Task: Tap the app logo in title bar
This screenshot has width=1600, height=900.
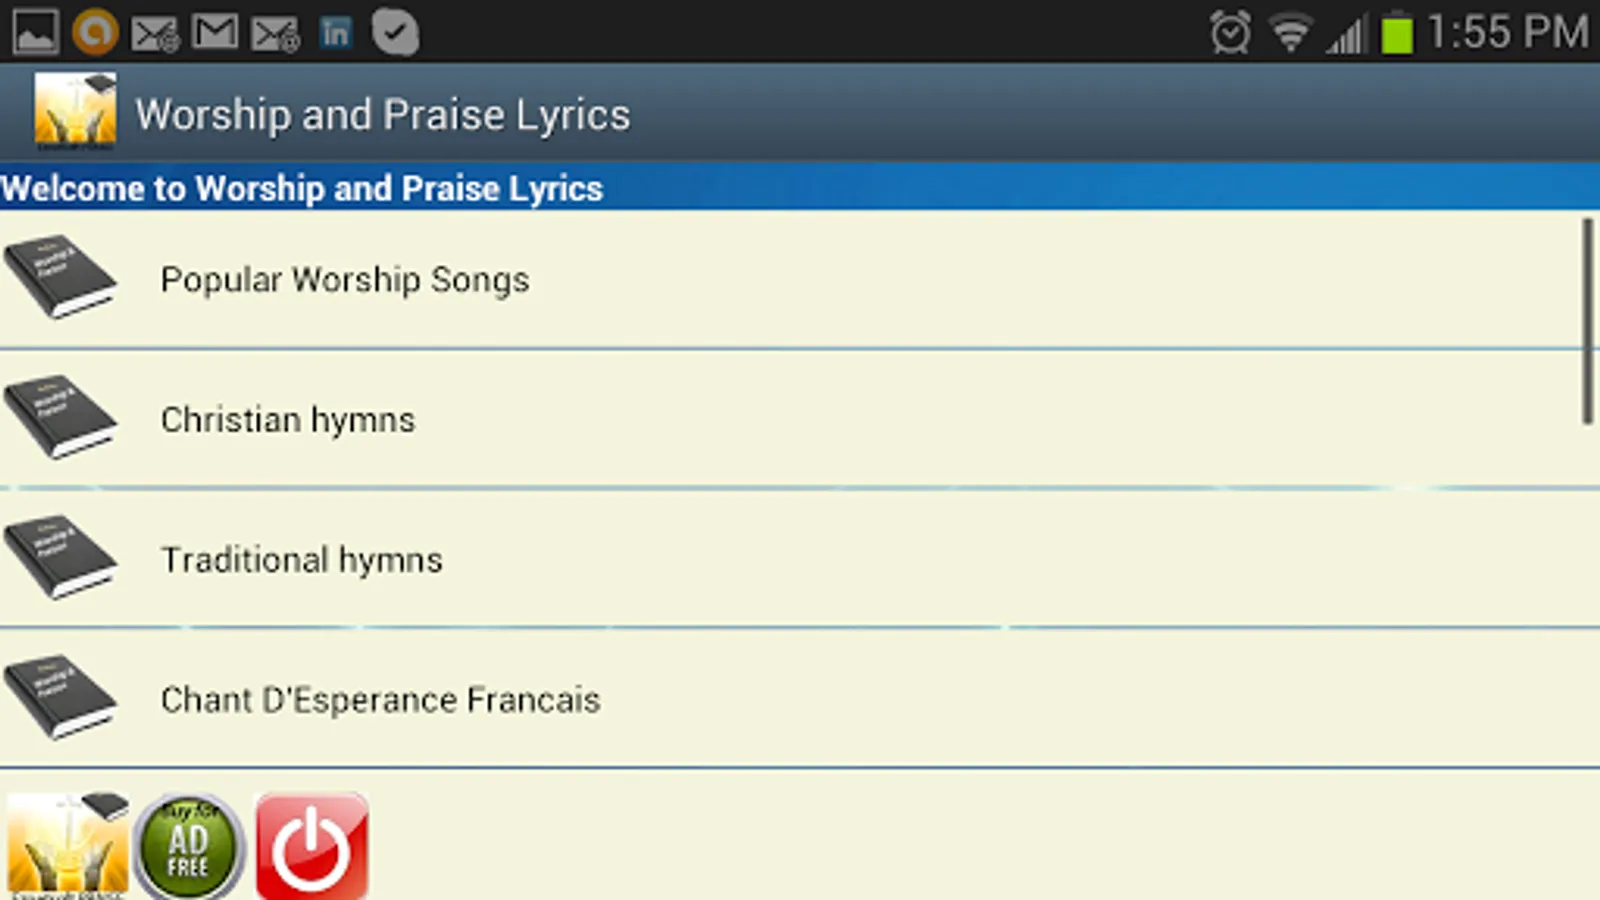Action: [x=75, y=111]
